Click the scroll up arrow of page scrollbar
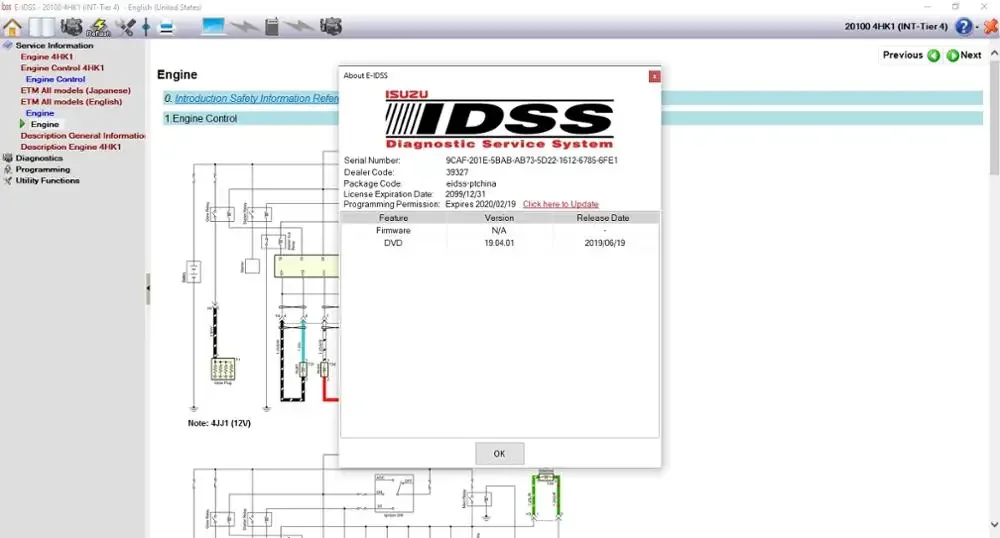This screenshot has width=1000, height=538. (994, 54)
